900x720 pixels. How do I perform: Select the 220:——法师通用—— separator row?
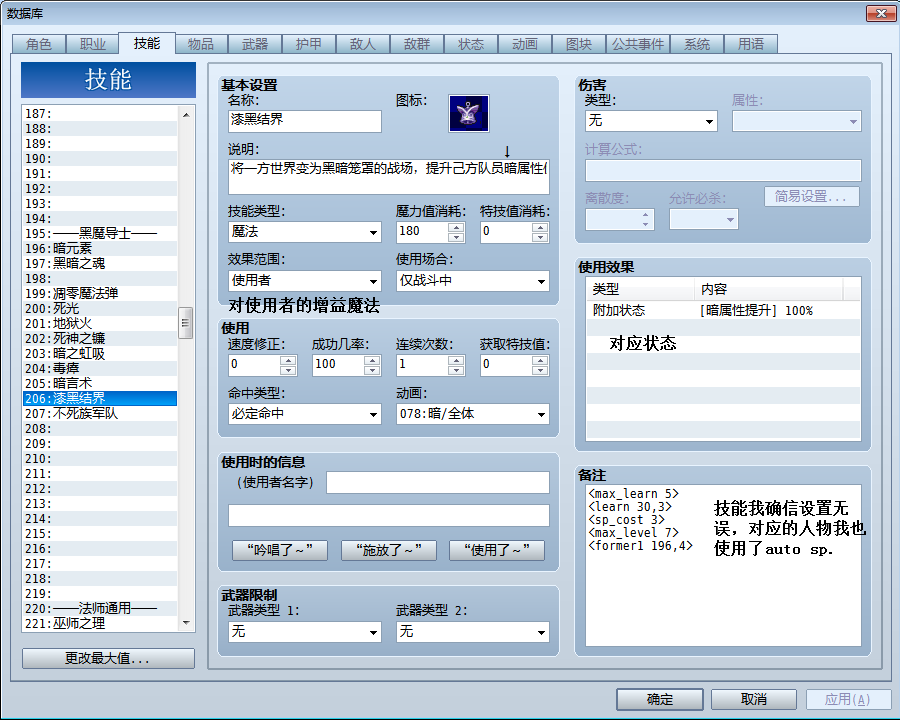coord(100,609)
